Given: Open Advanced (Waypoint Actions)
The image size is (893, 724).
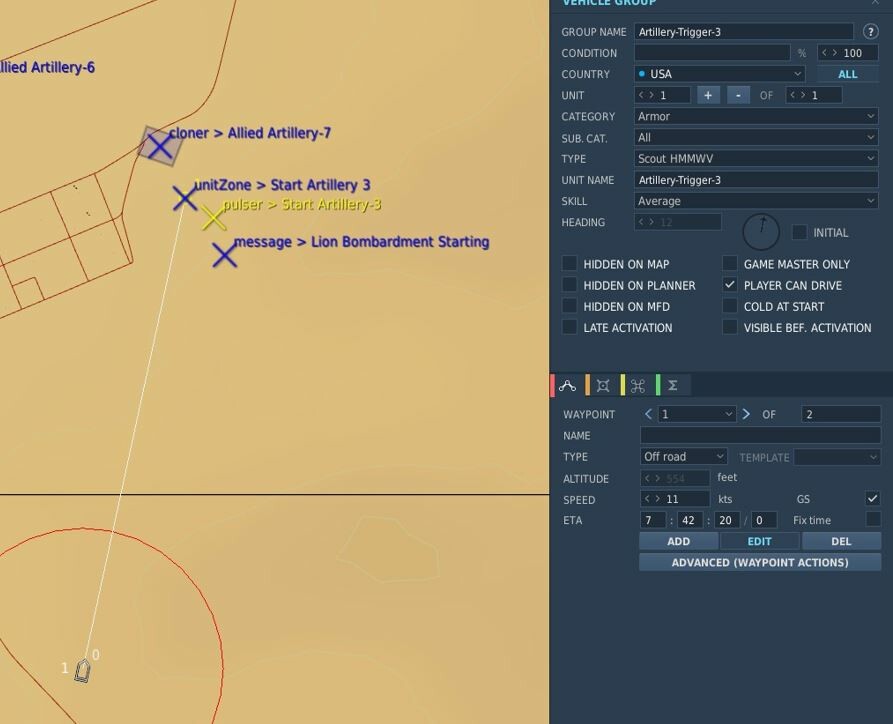Looking at the screenshot, I should 760,562.
